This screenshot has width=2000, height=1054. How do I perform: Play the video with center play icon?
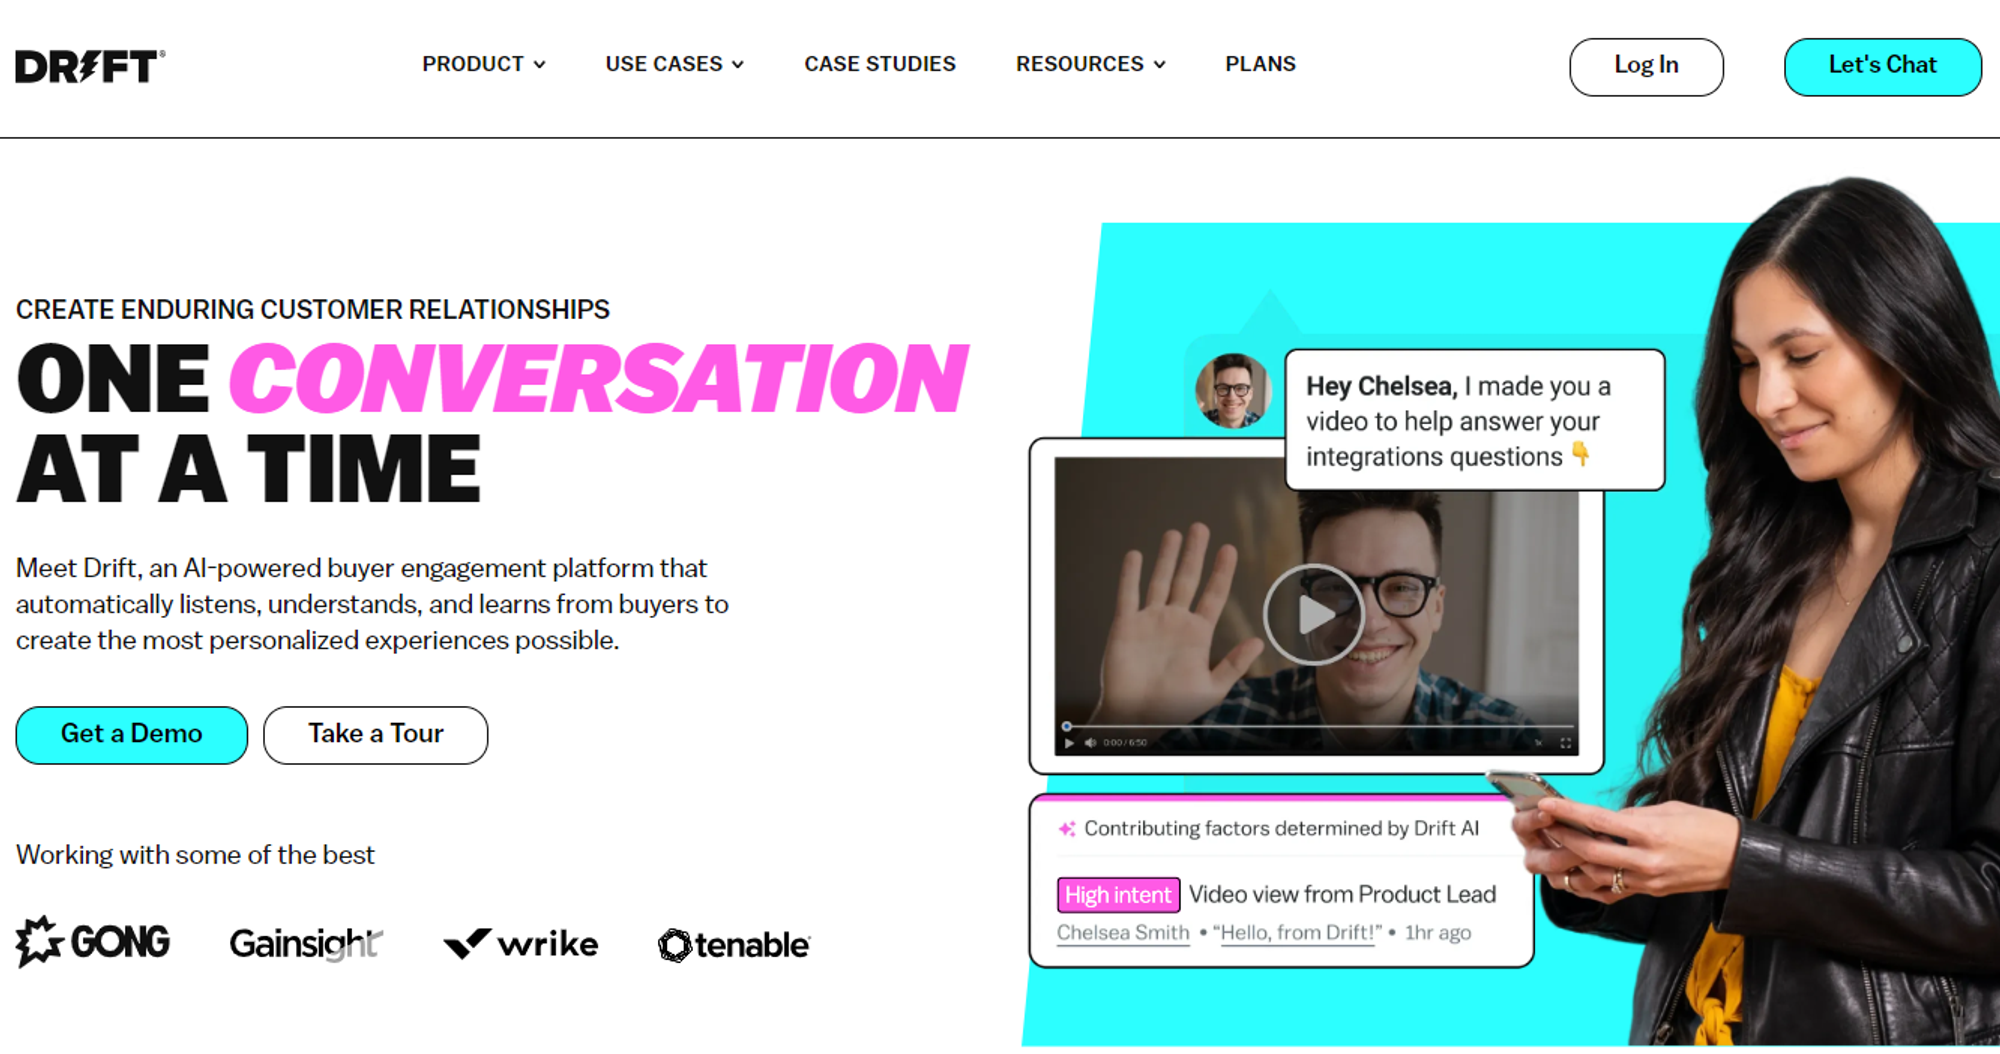pos(1313,614)
